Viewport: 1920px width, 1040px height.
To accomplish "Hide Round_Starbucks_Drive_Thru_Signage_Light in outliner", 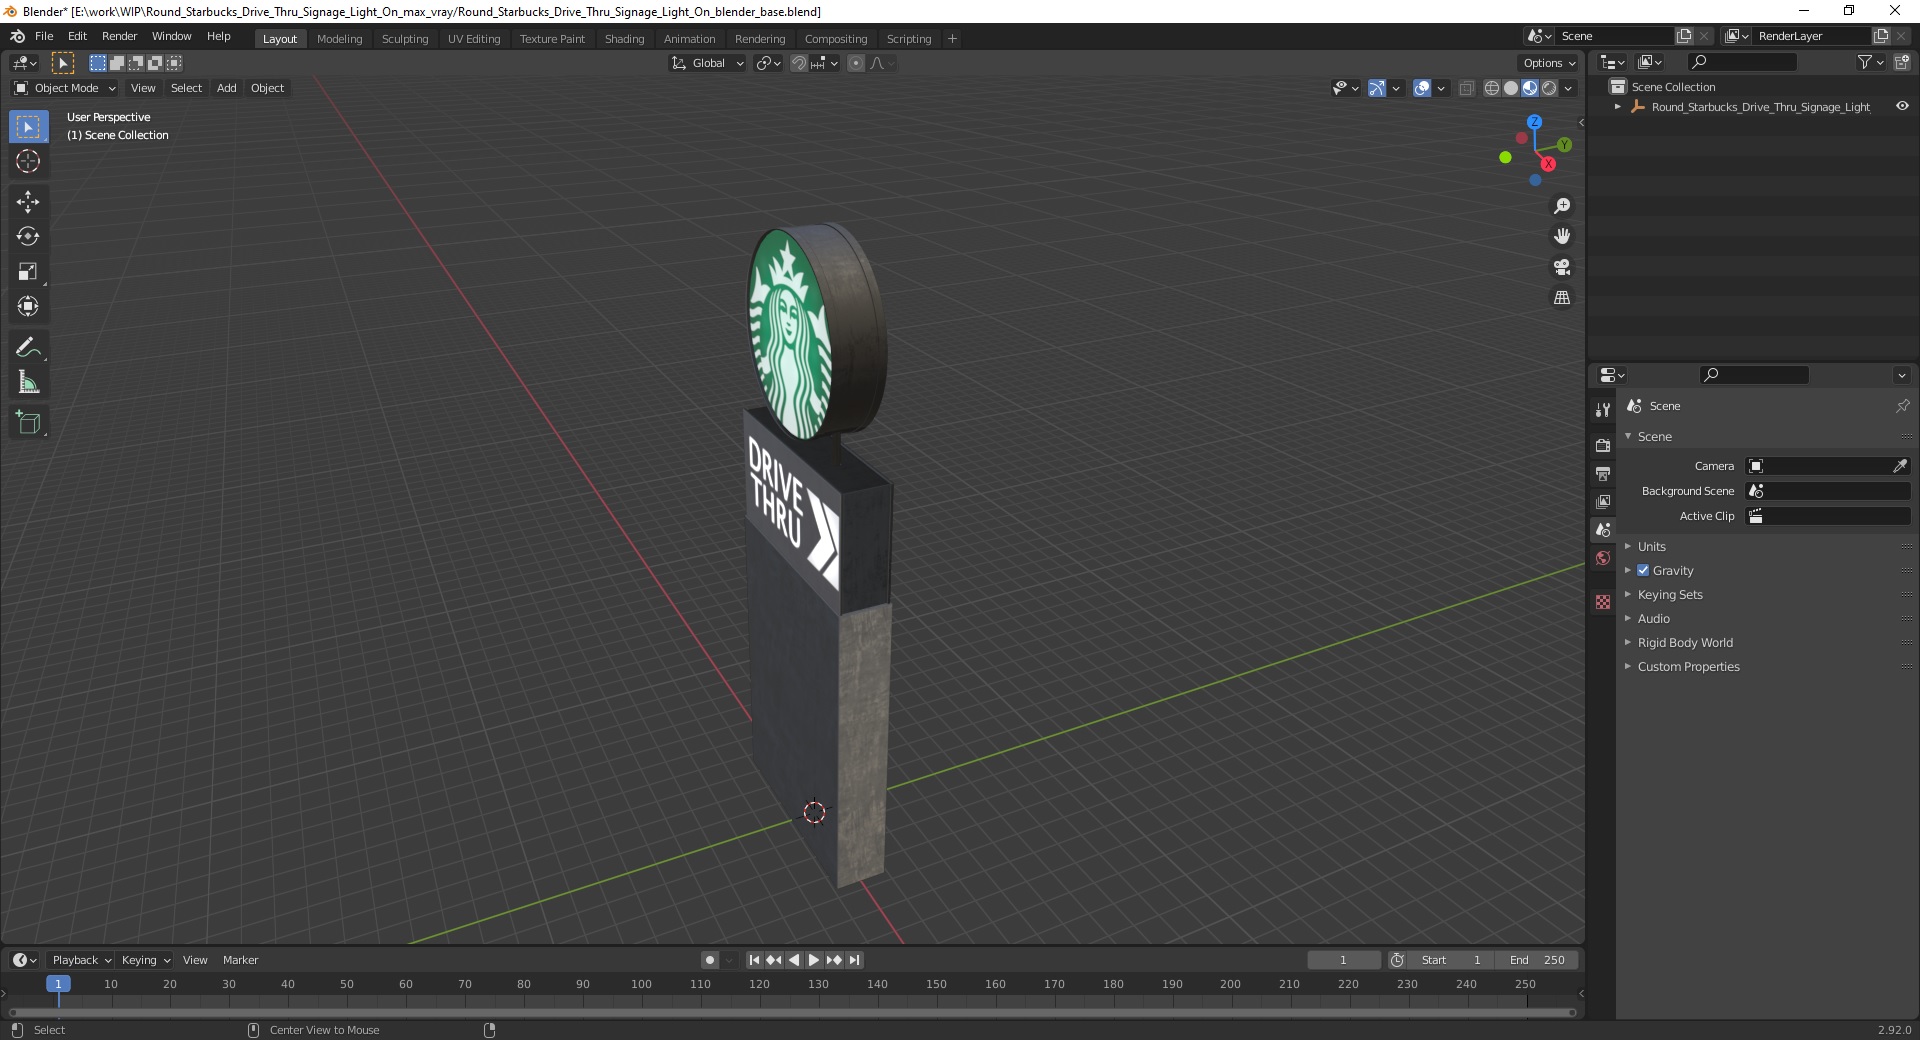I will 1902,107.
